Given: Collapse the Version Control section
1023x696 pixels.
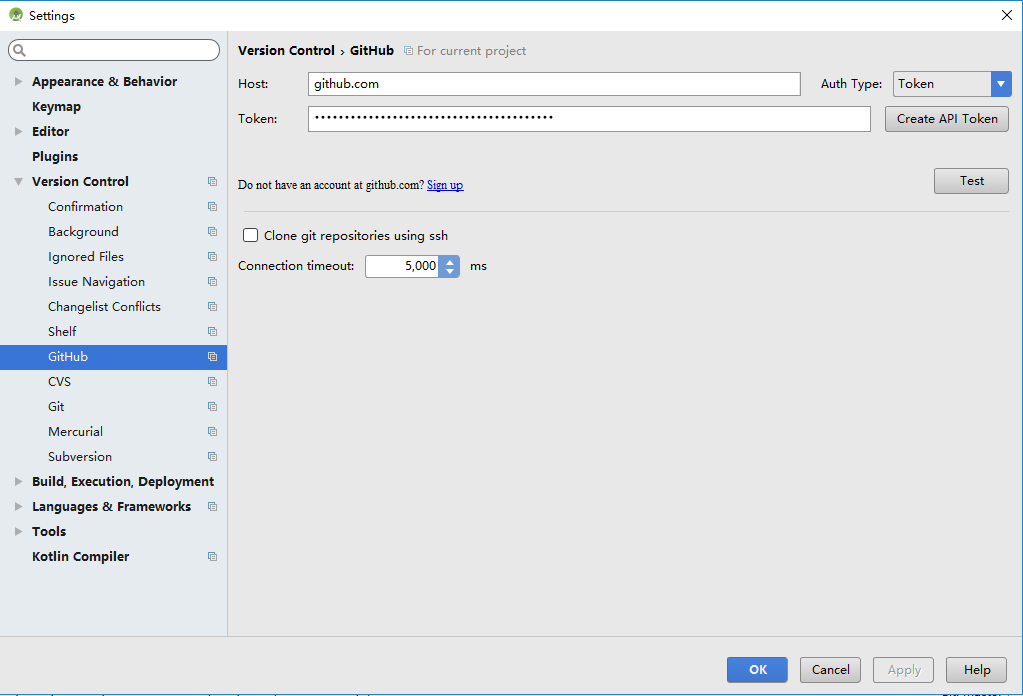Looking at the screenshot, I should tap(18, 181).
